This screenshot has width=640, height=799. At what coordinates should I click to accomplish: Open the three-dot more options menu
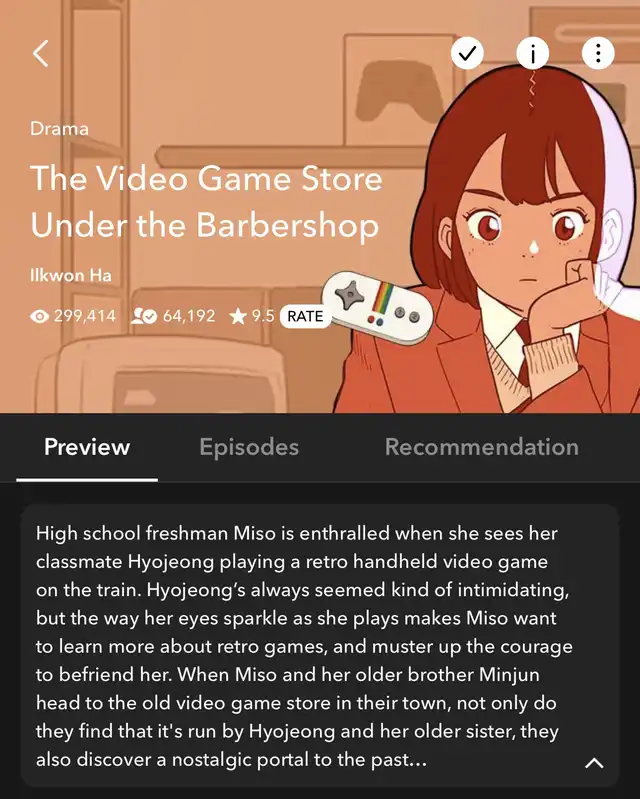pyautogui.click(x=598, y=53)
